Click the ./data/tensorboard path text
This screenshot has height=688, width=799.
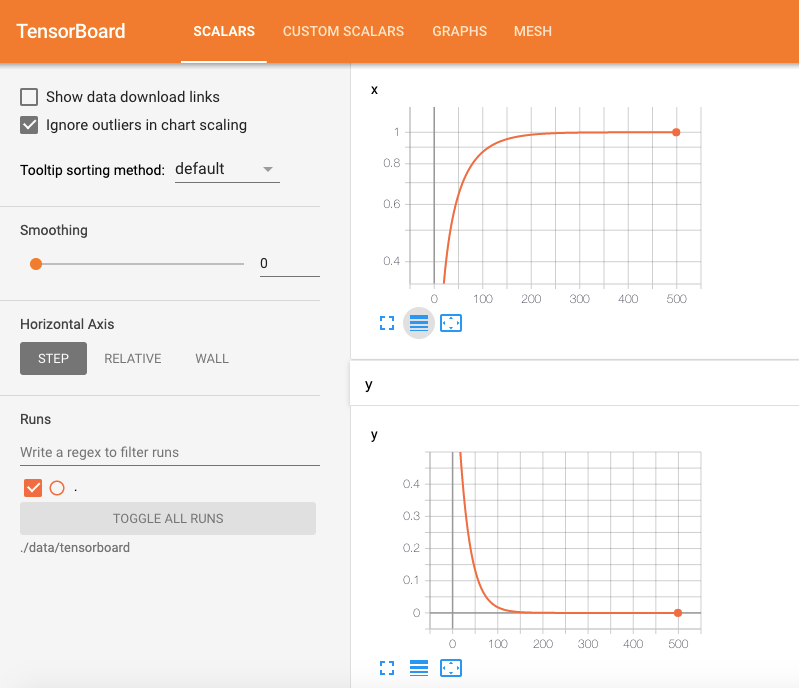(x=75, y=548)
